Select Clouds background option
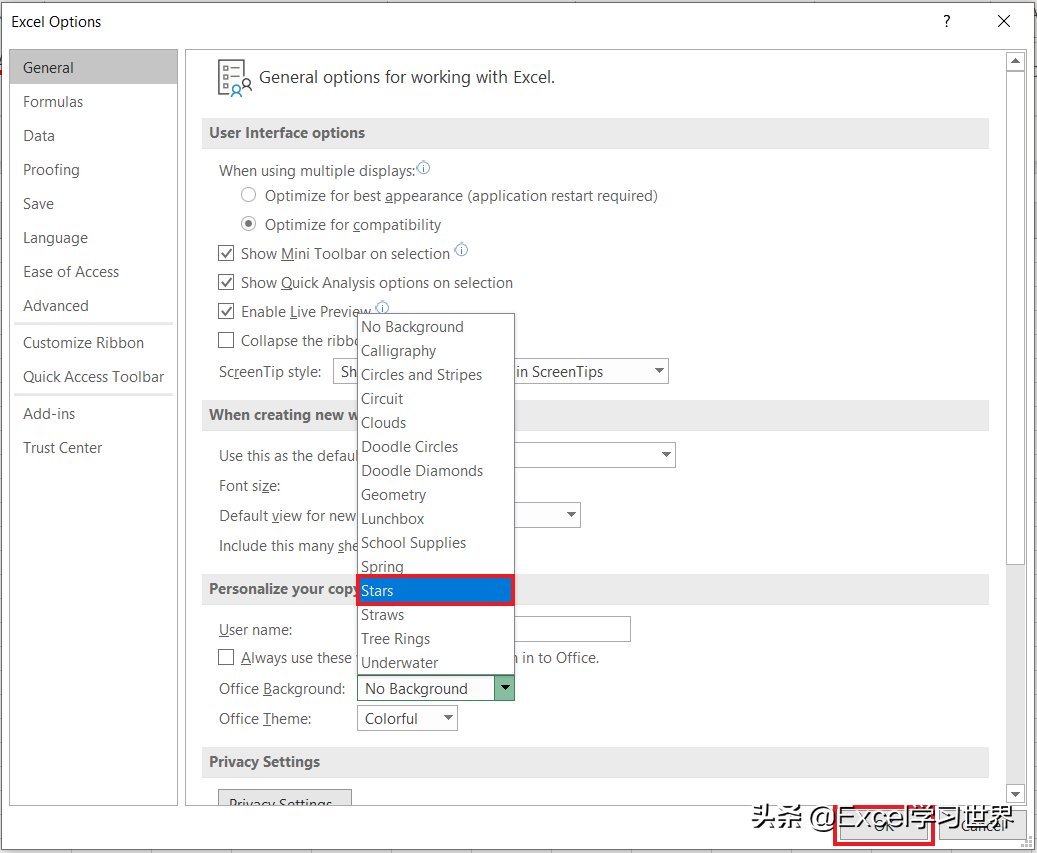This screenshot has width=1037, height=853. (436, 423)
